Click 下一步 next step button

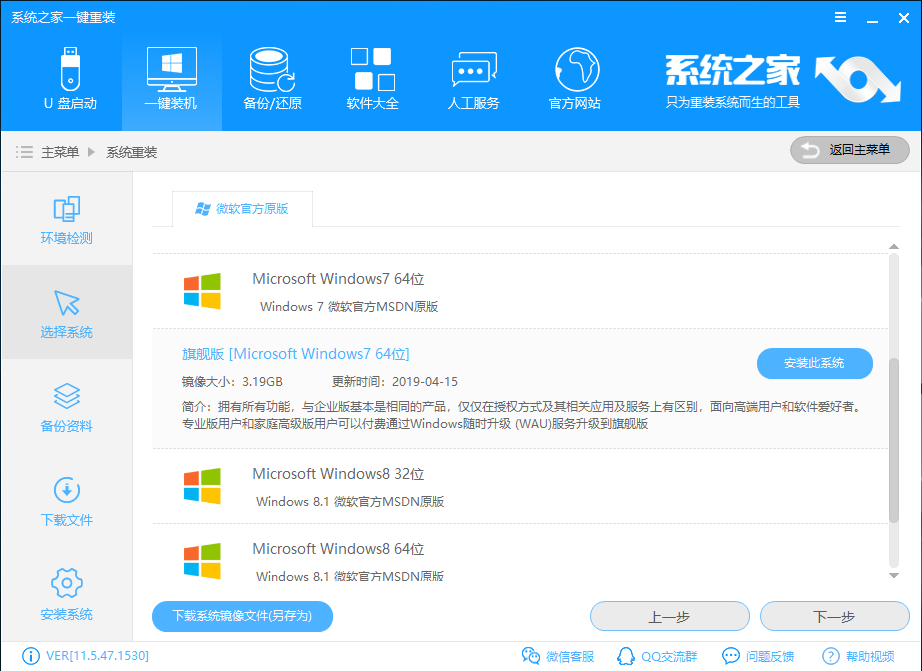834,616
